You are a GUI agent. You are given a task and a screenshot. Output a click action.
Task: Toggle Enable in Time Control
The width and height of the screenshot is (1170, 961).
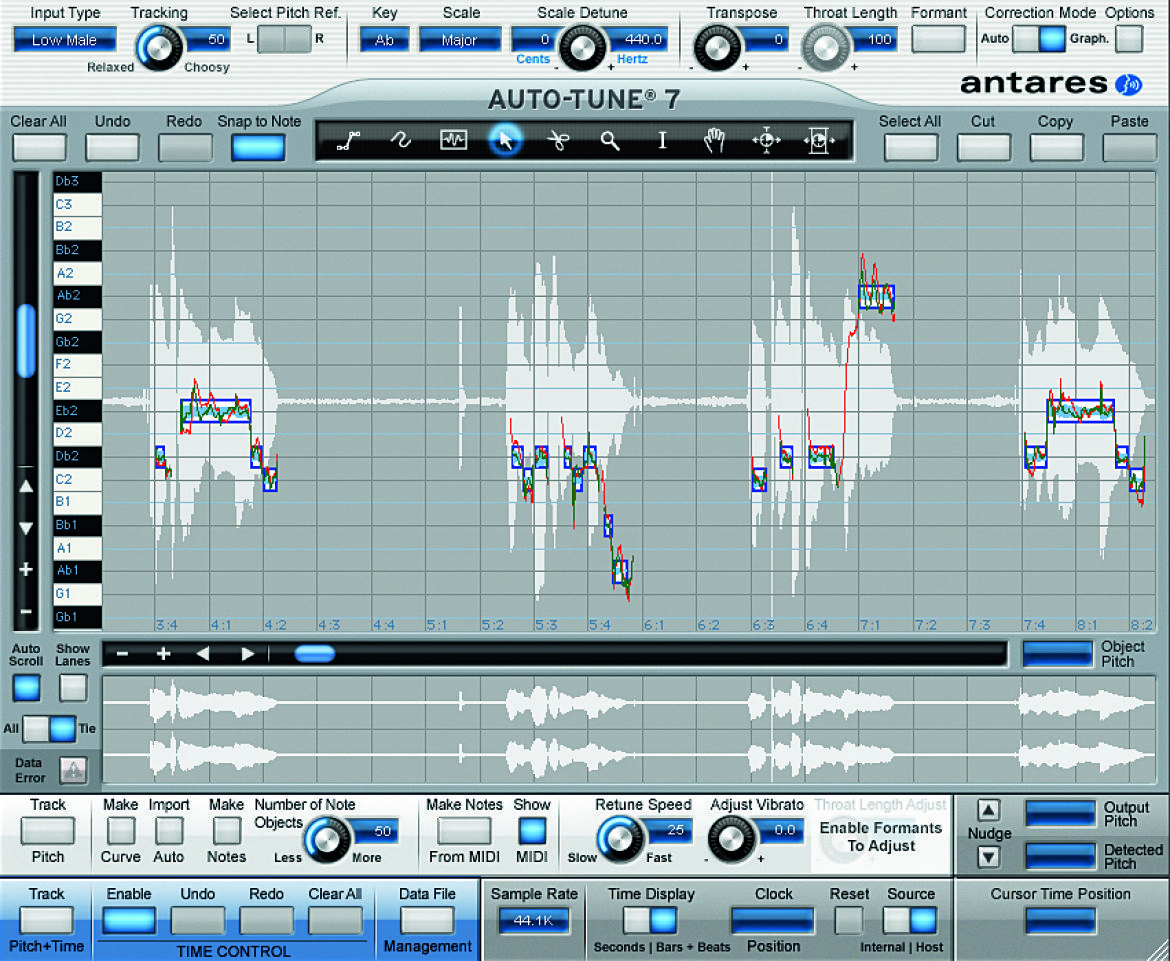tap(129, 921)
